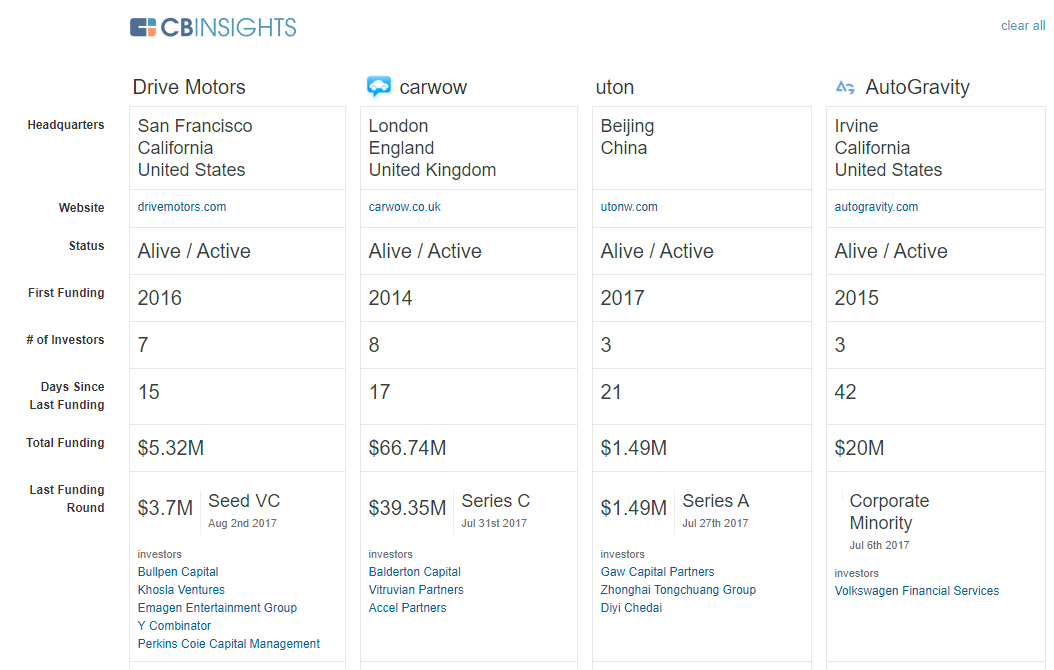Click the Jul 31st 2017 funding date
The width and height of the screenshot is (1054, 670).
(494, 524)
